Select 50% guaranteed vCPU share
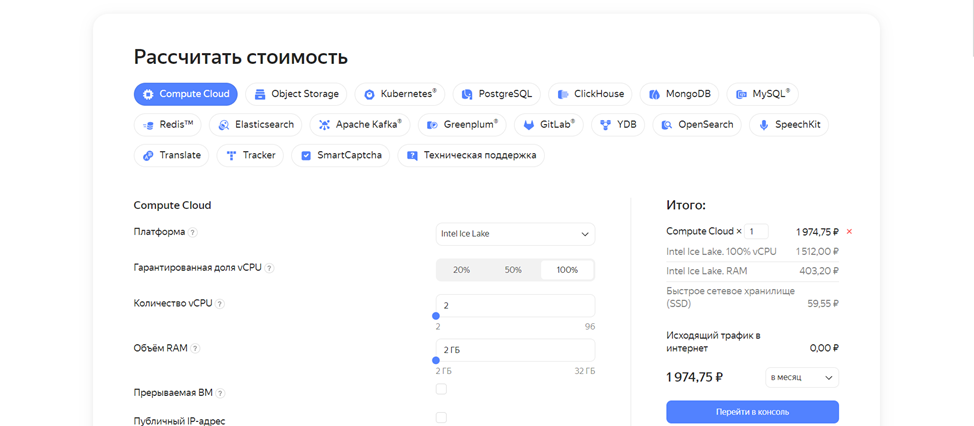The width and height of the screenshot is (974, 426). [x=513, y=270]
